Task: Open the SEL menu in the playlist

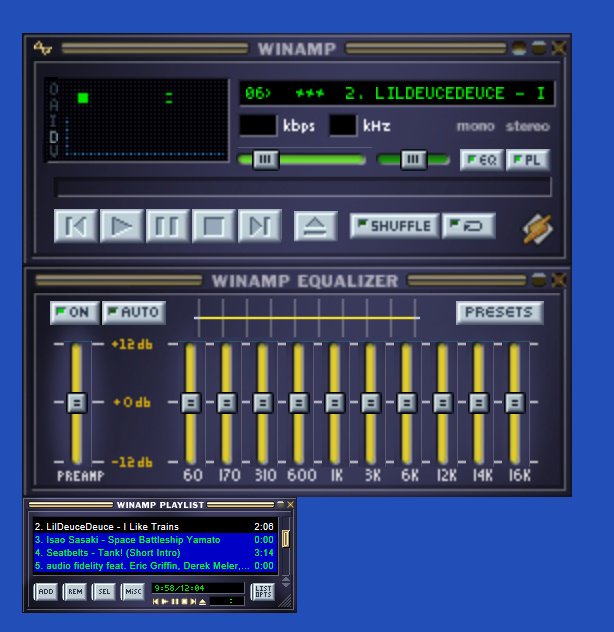Action: [x=104, y=591]
